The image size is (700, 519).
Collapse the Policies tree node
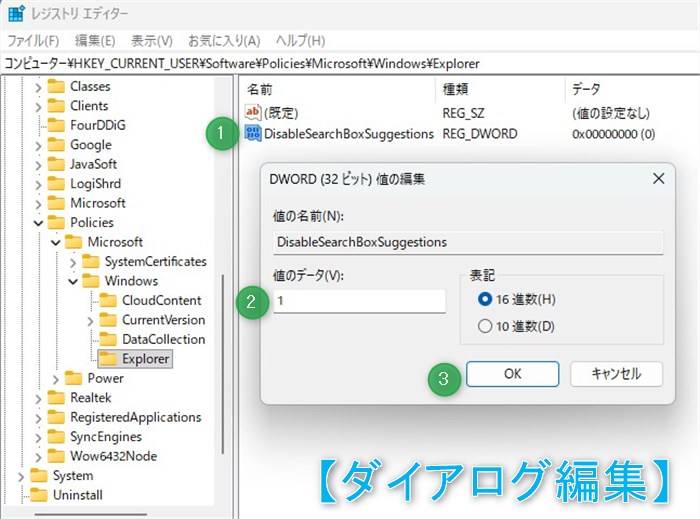pos(38,223)
